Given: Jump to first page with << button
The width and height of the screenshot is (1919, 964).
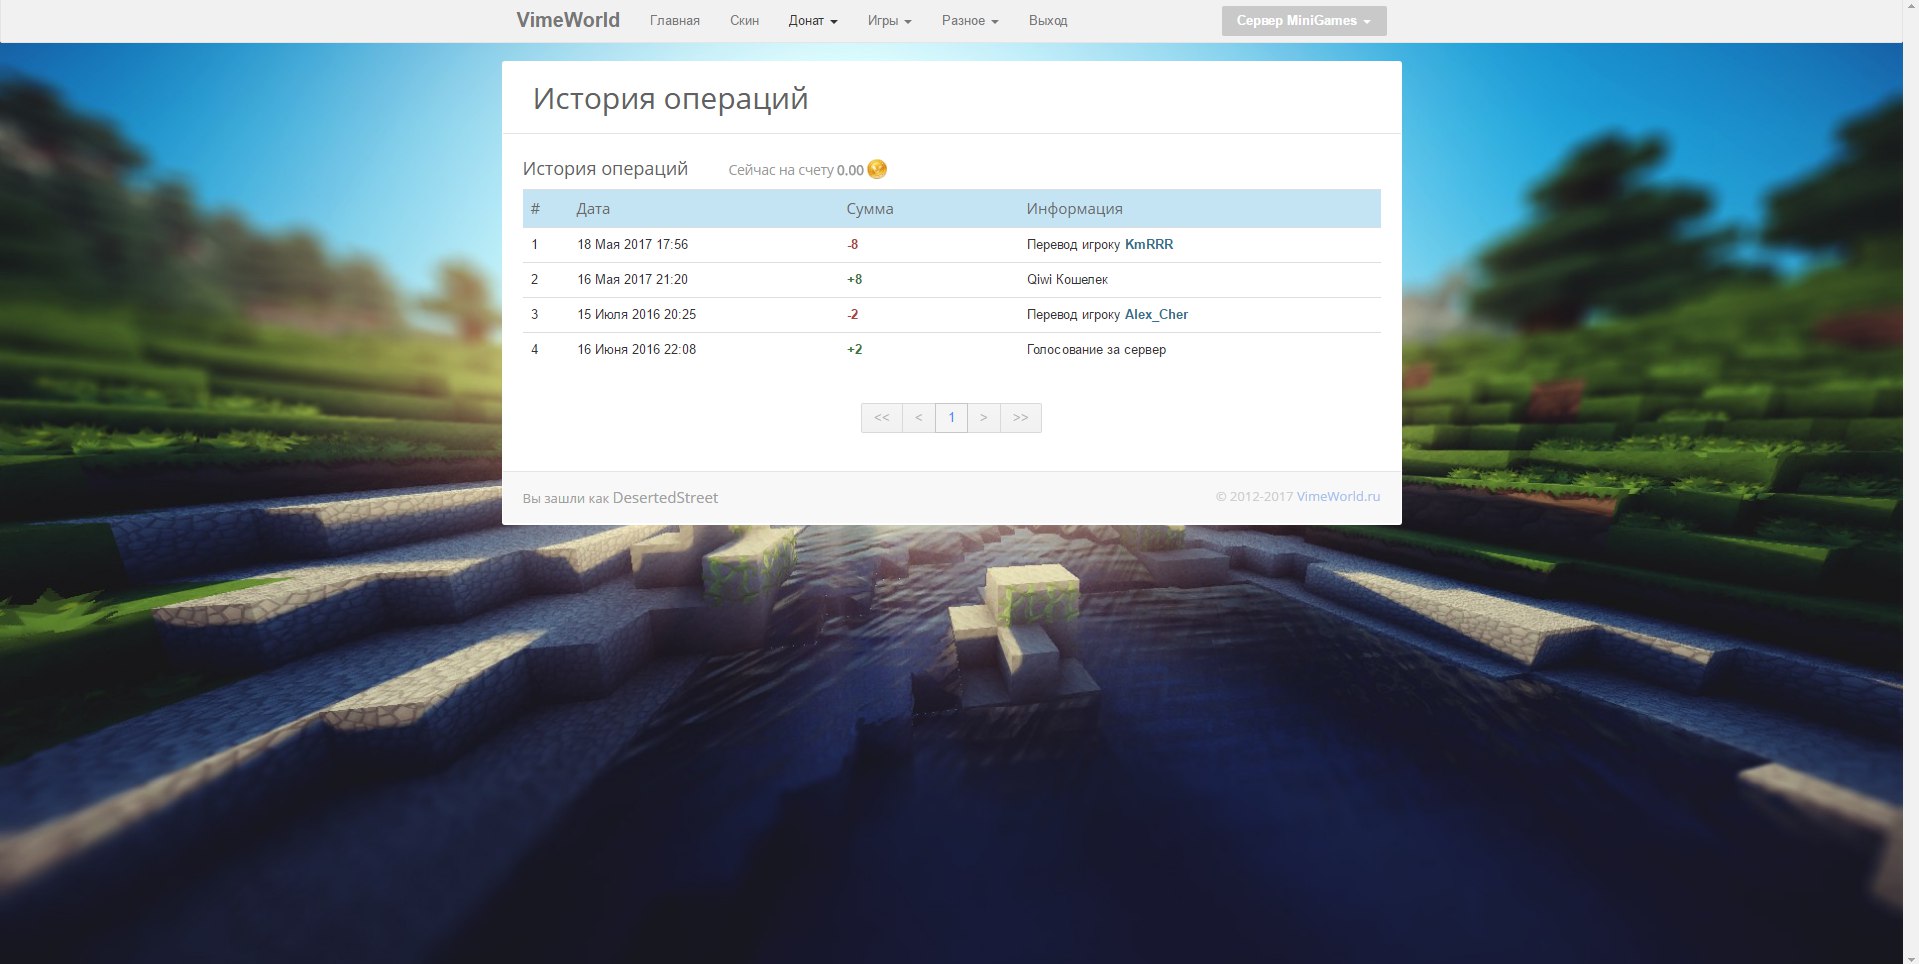Looking at the screenshot, I should pyautogui.click(x=881, y=418).
